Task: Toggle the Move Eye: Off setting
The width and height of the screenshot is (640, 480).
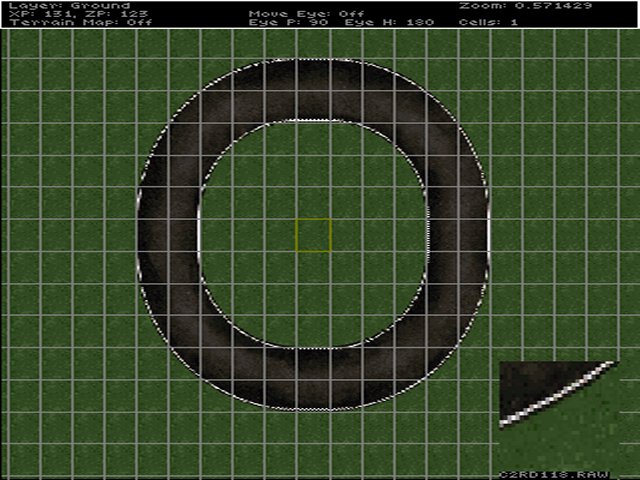Action: [301, 13]
